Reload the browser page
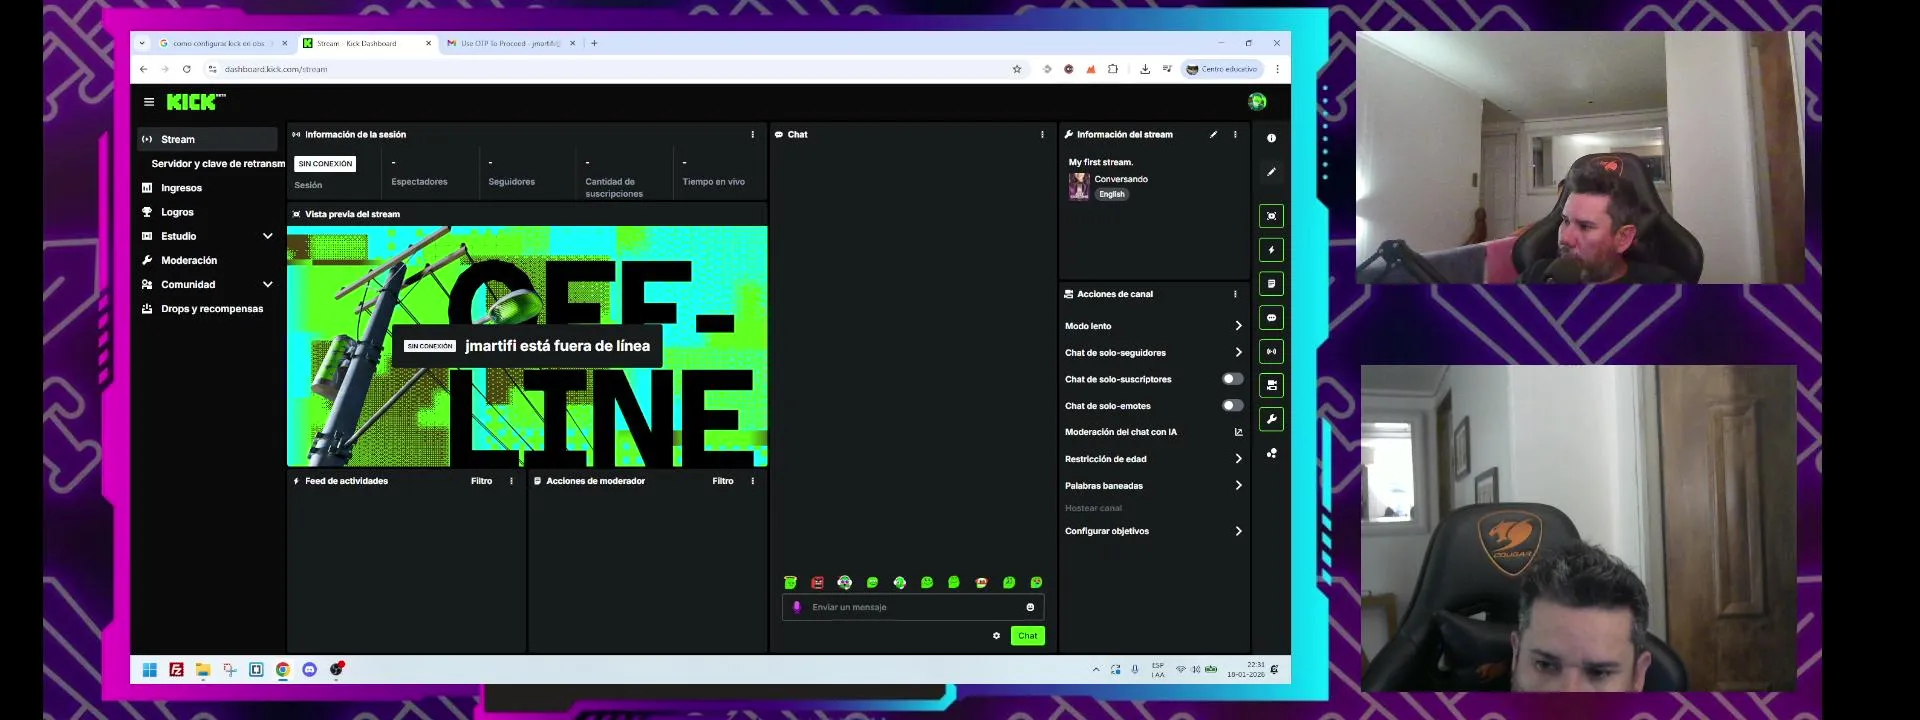The image size is (1920, 720). [186, 69]
